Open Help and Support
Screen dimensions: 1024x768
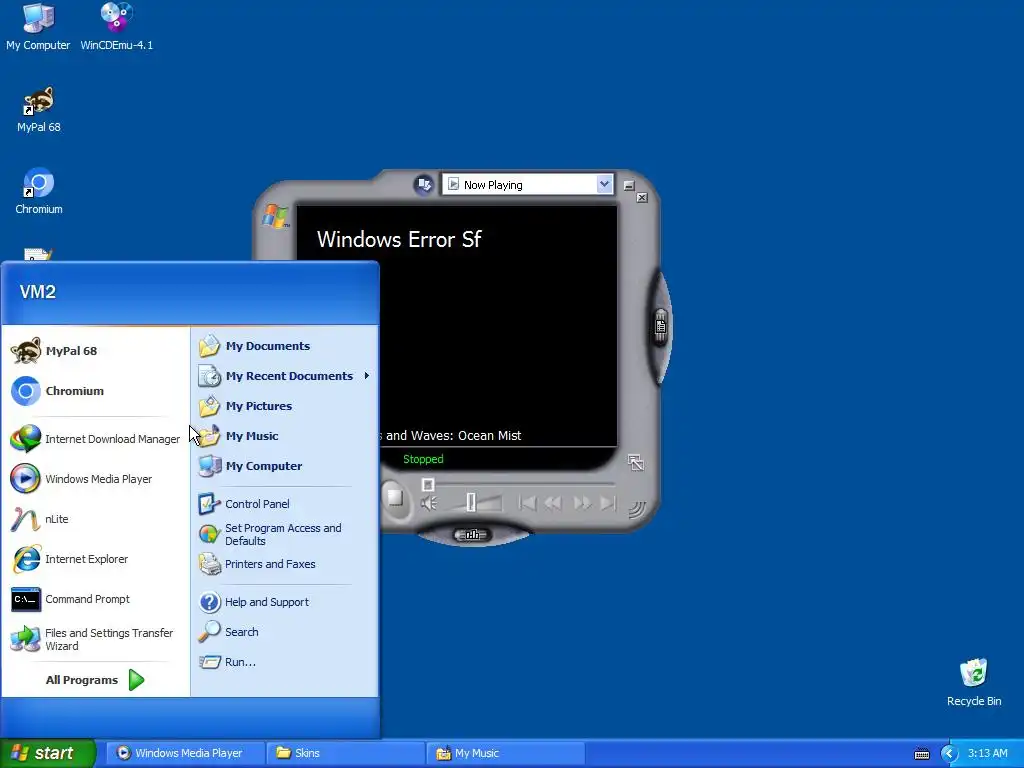284,602
